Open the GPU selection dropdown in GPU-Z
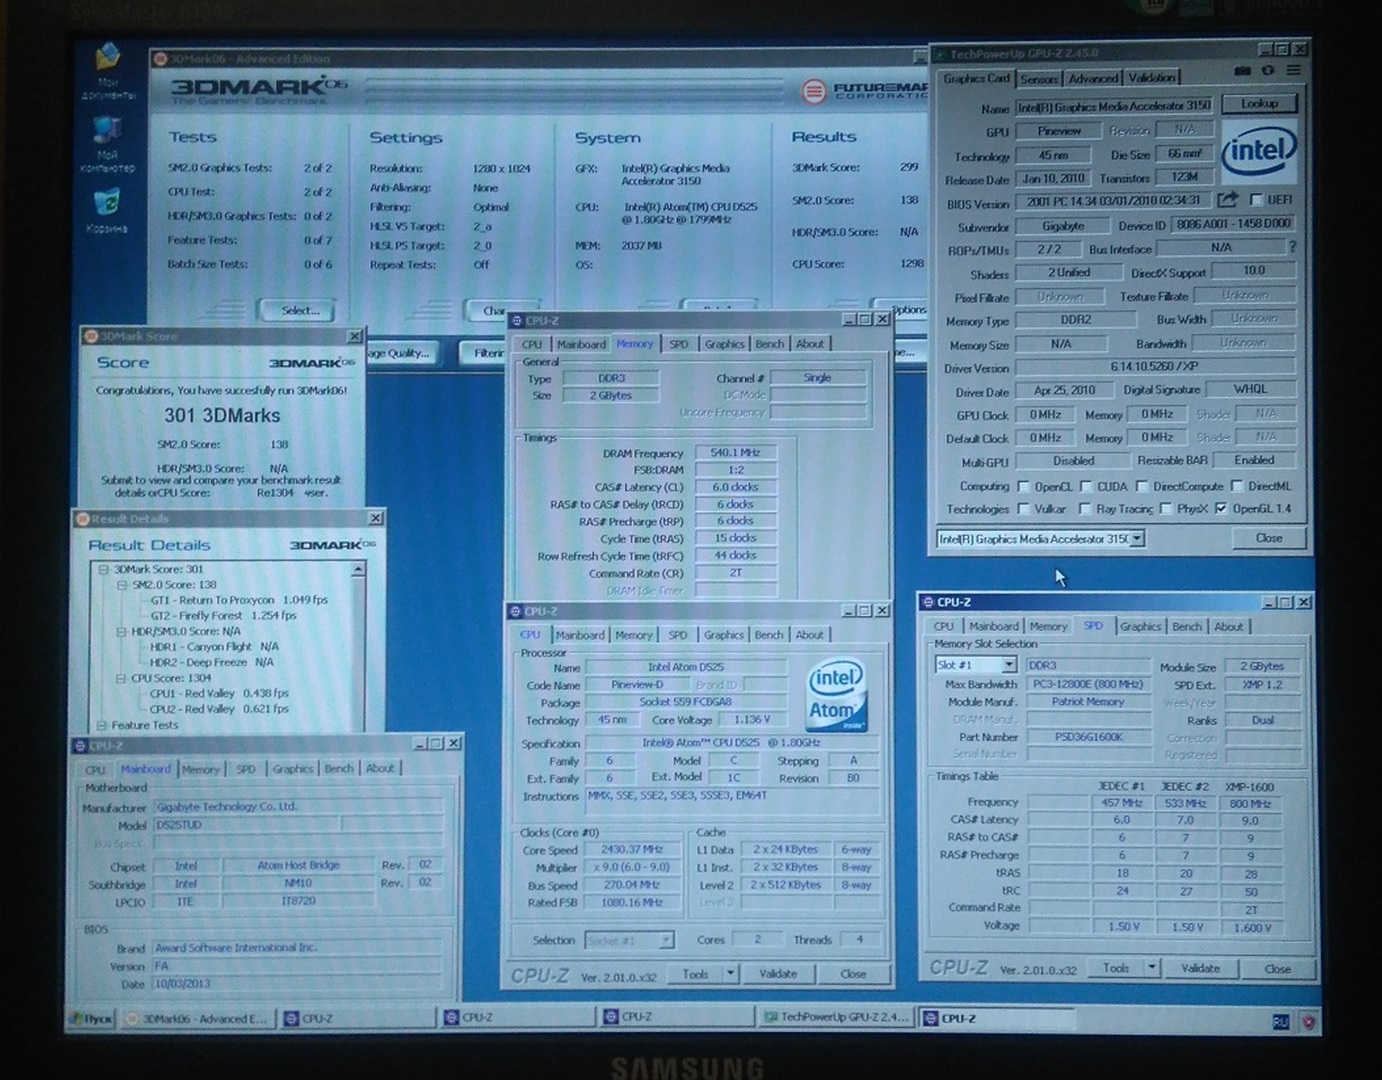 [1136, 539]
